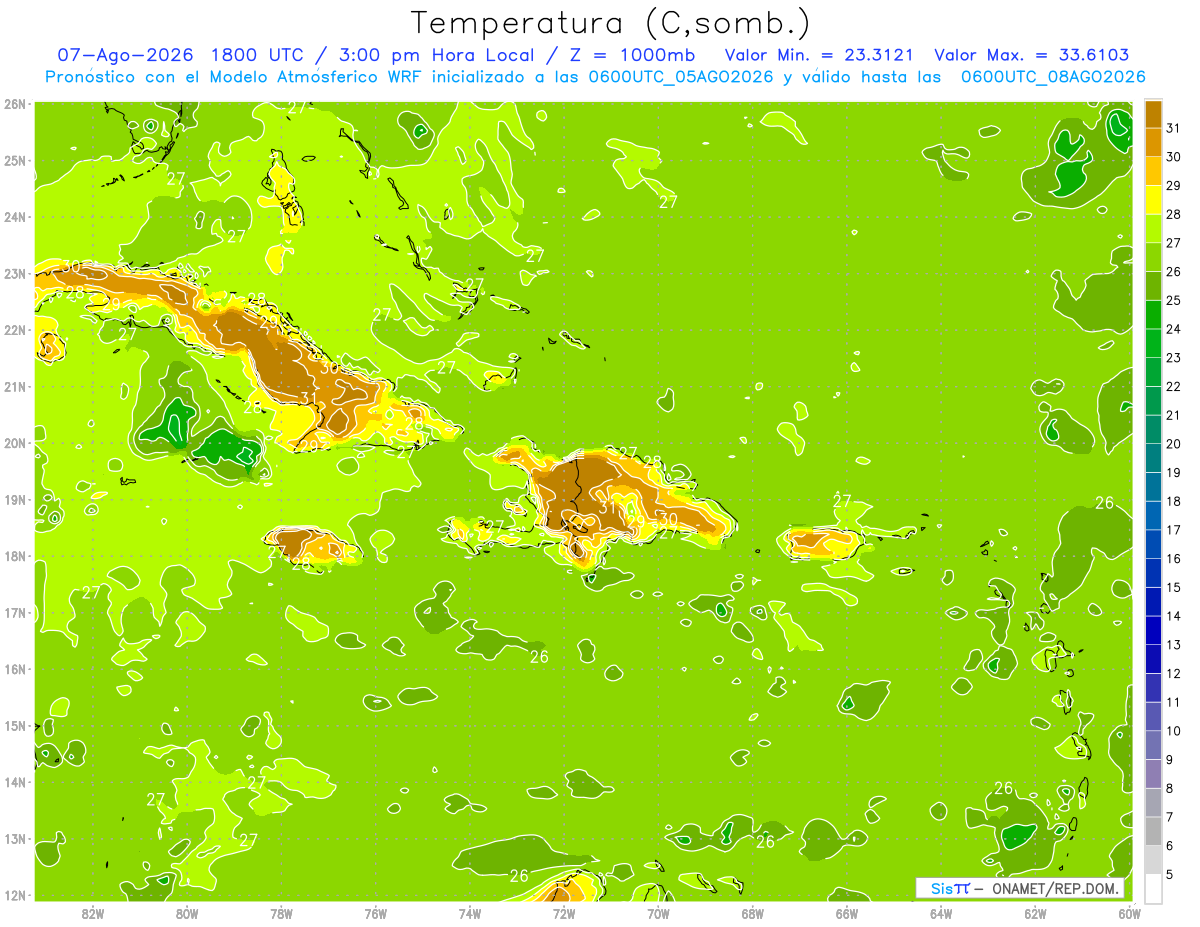Select the '10' value on the color scale
Screen dimensions: 1200x927
(1174, 731)
